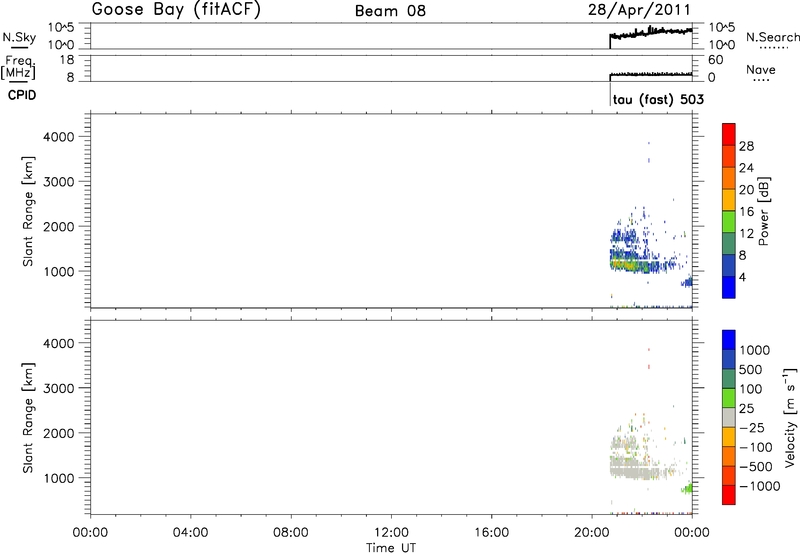Click the 'Freq. [MHz]' label

click(19, 67)
